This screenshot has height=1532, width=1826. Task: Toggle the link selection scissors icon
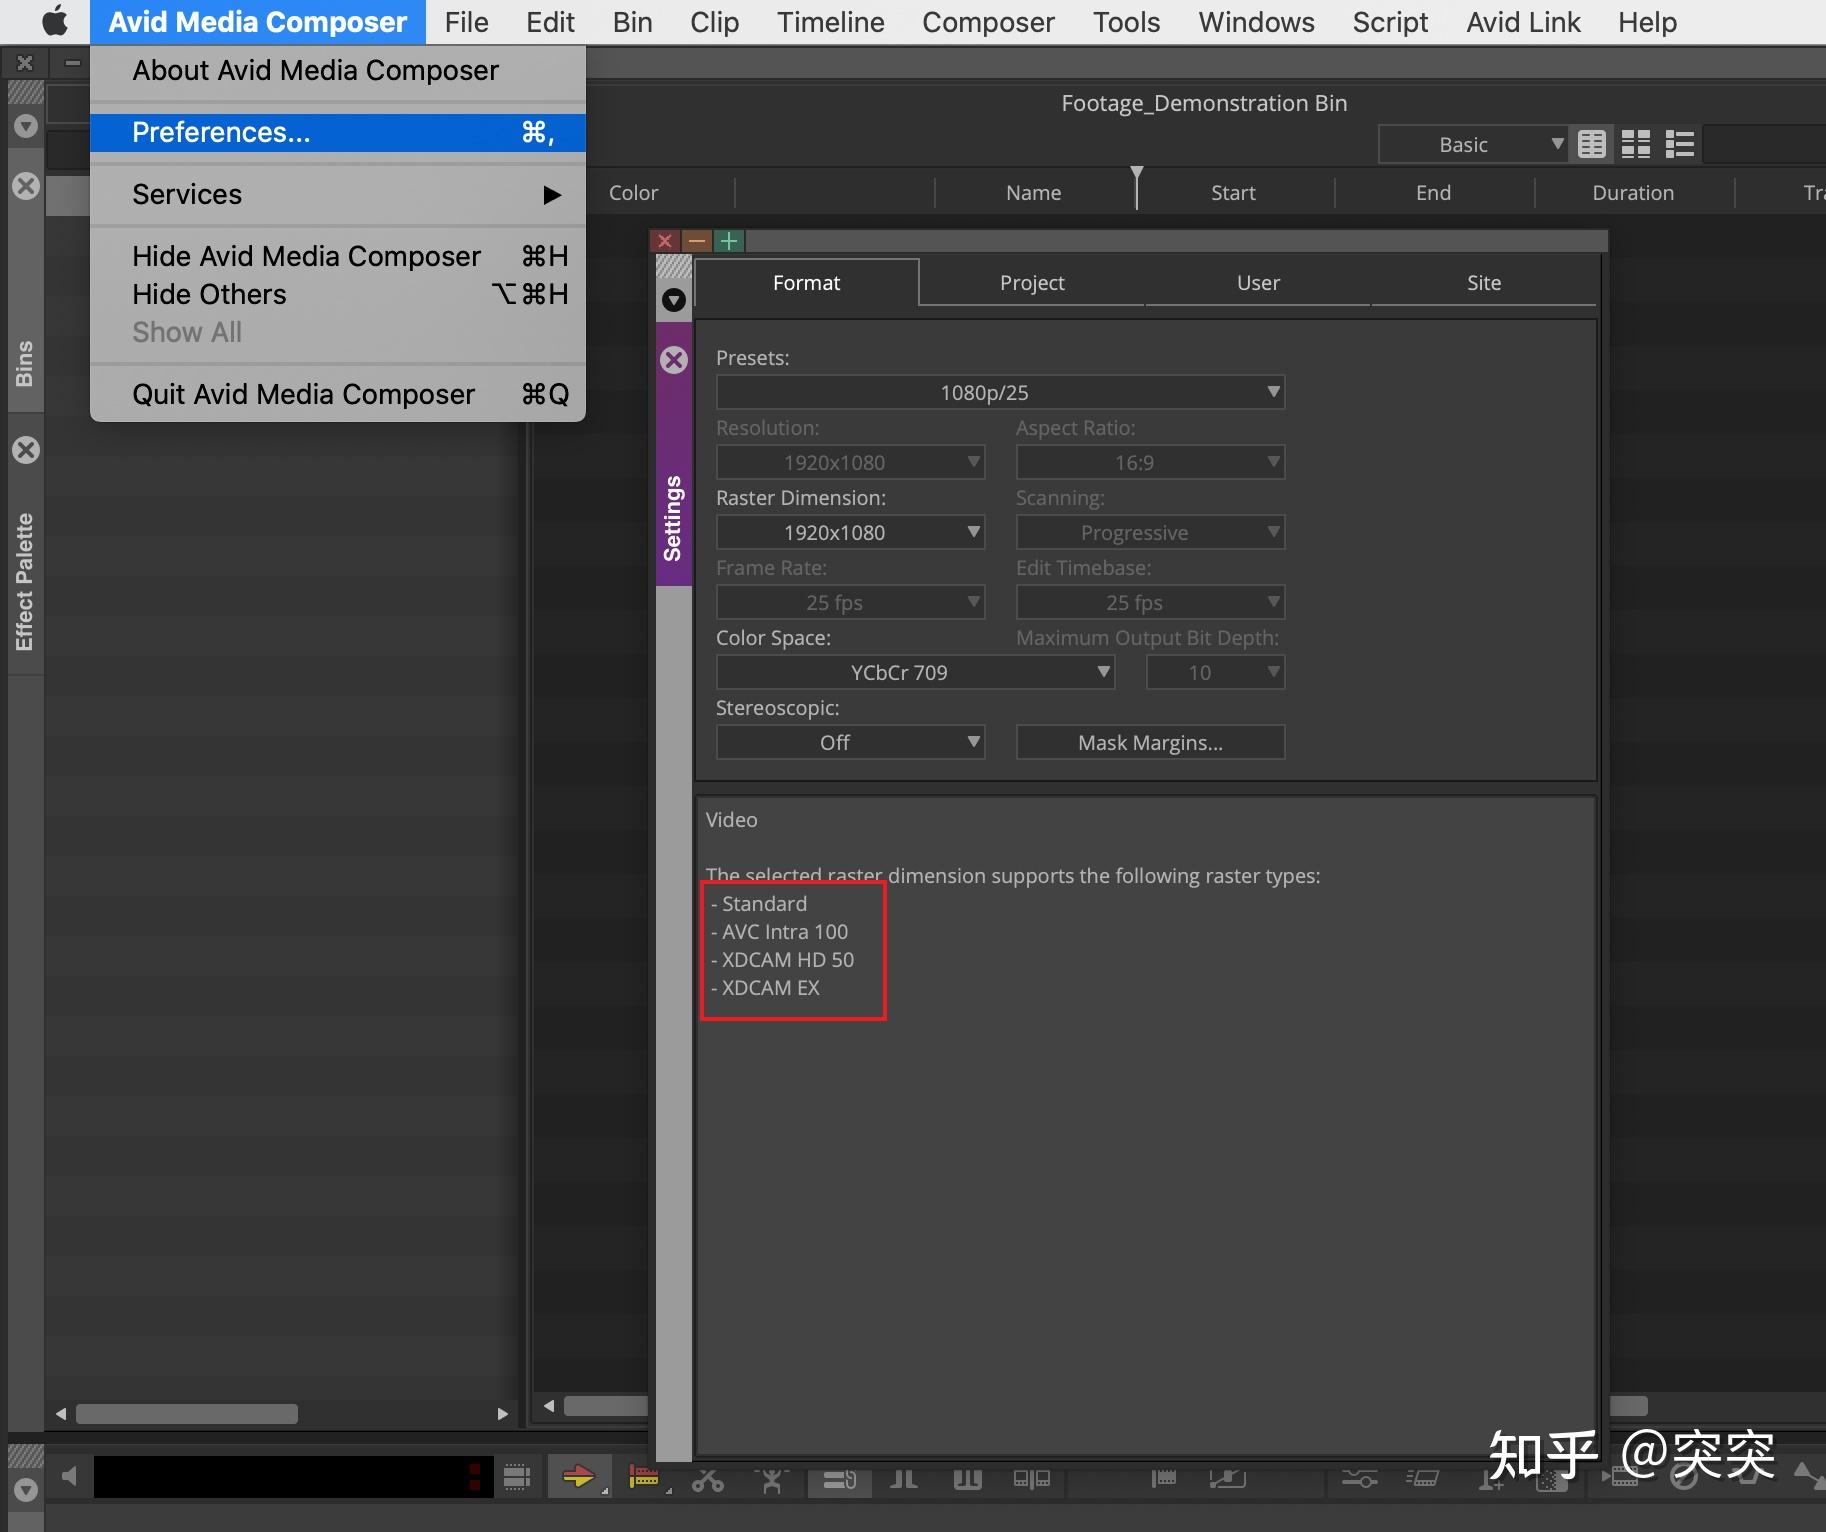click(x=708, y=1478)
